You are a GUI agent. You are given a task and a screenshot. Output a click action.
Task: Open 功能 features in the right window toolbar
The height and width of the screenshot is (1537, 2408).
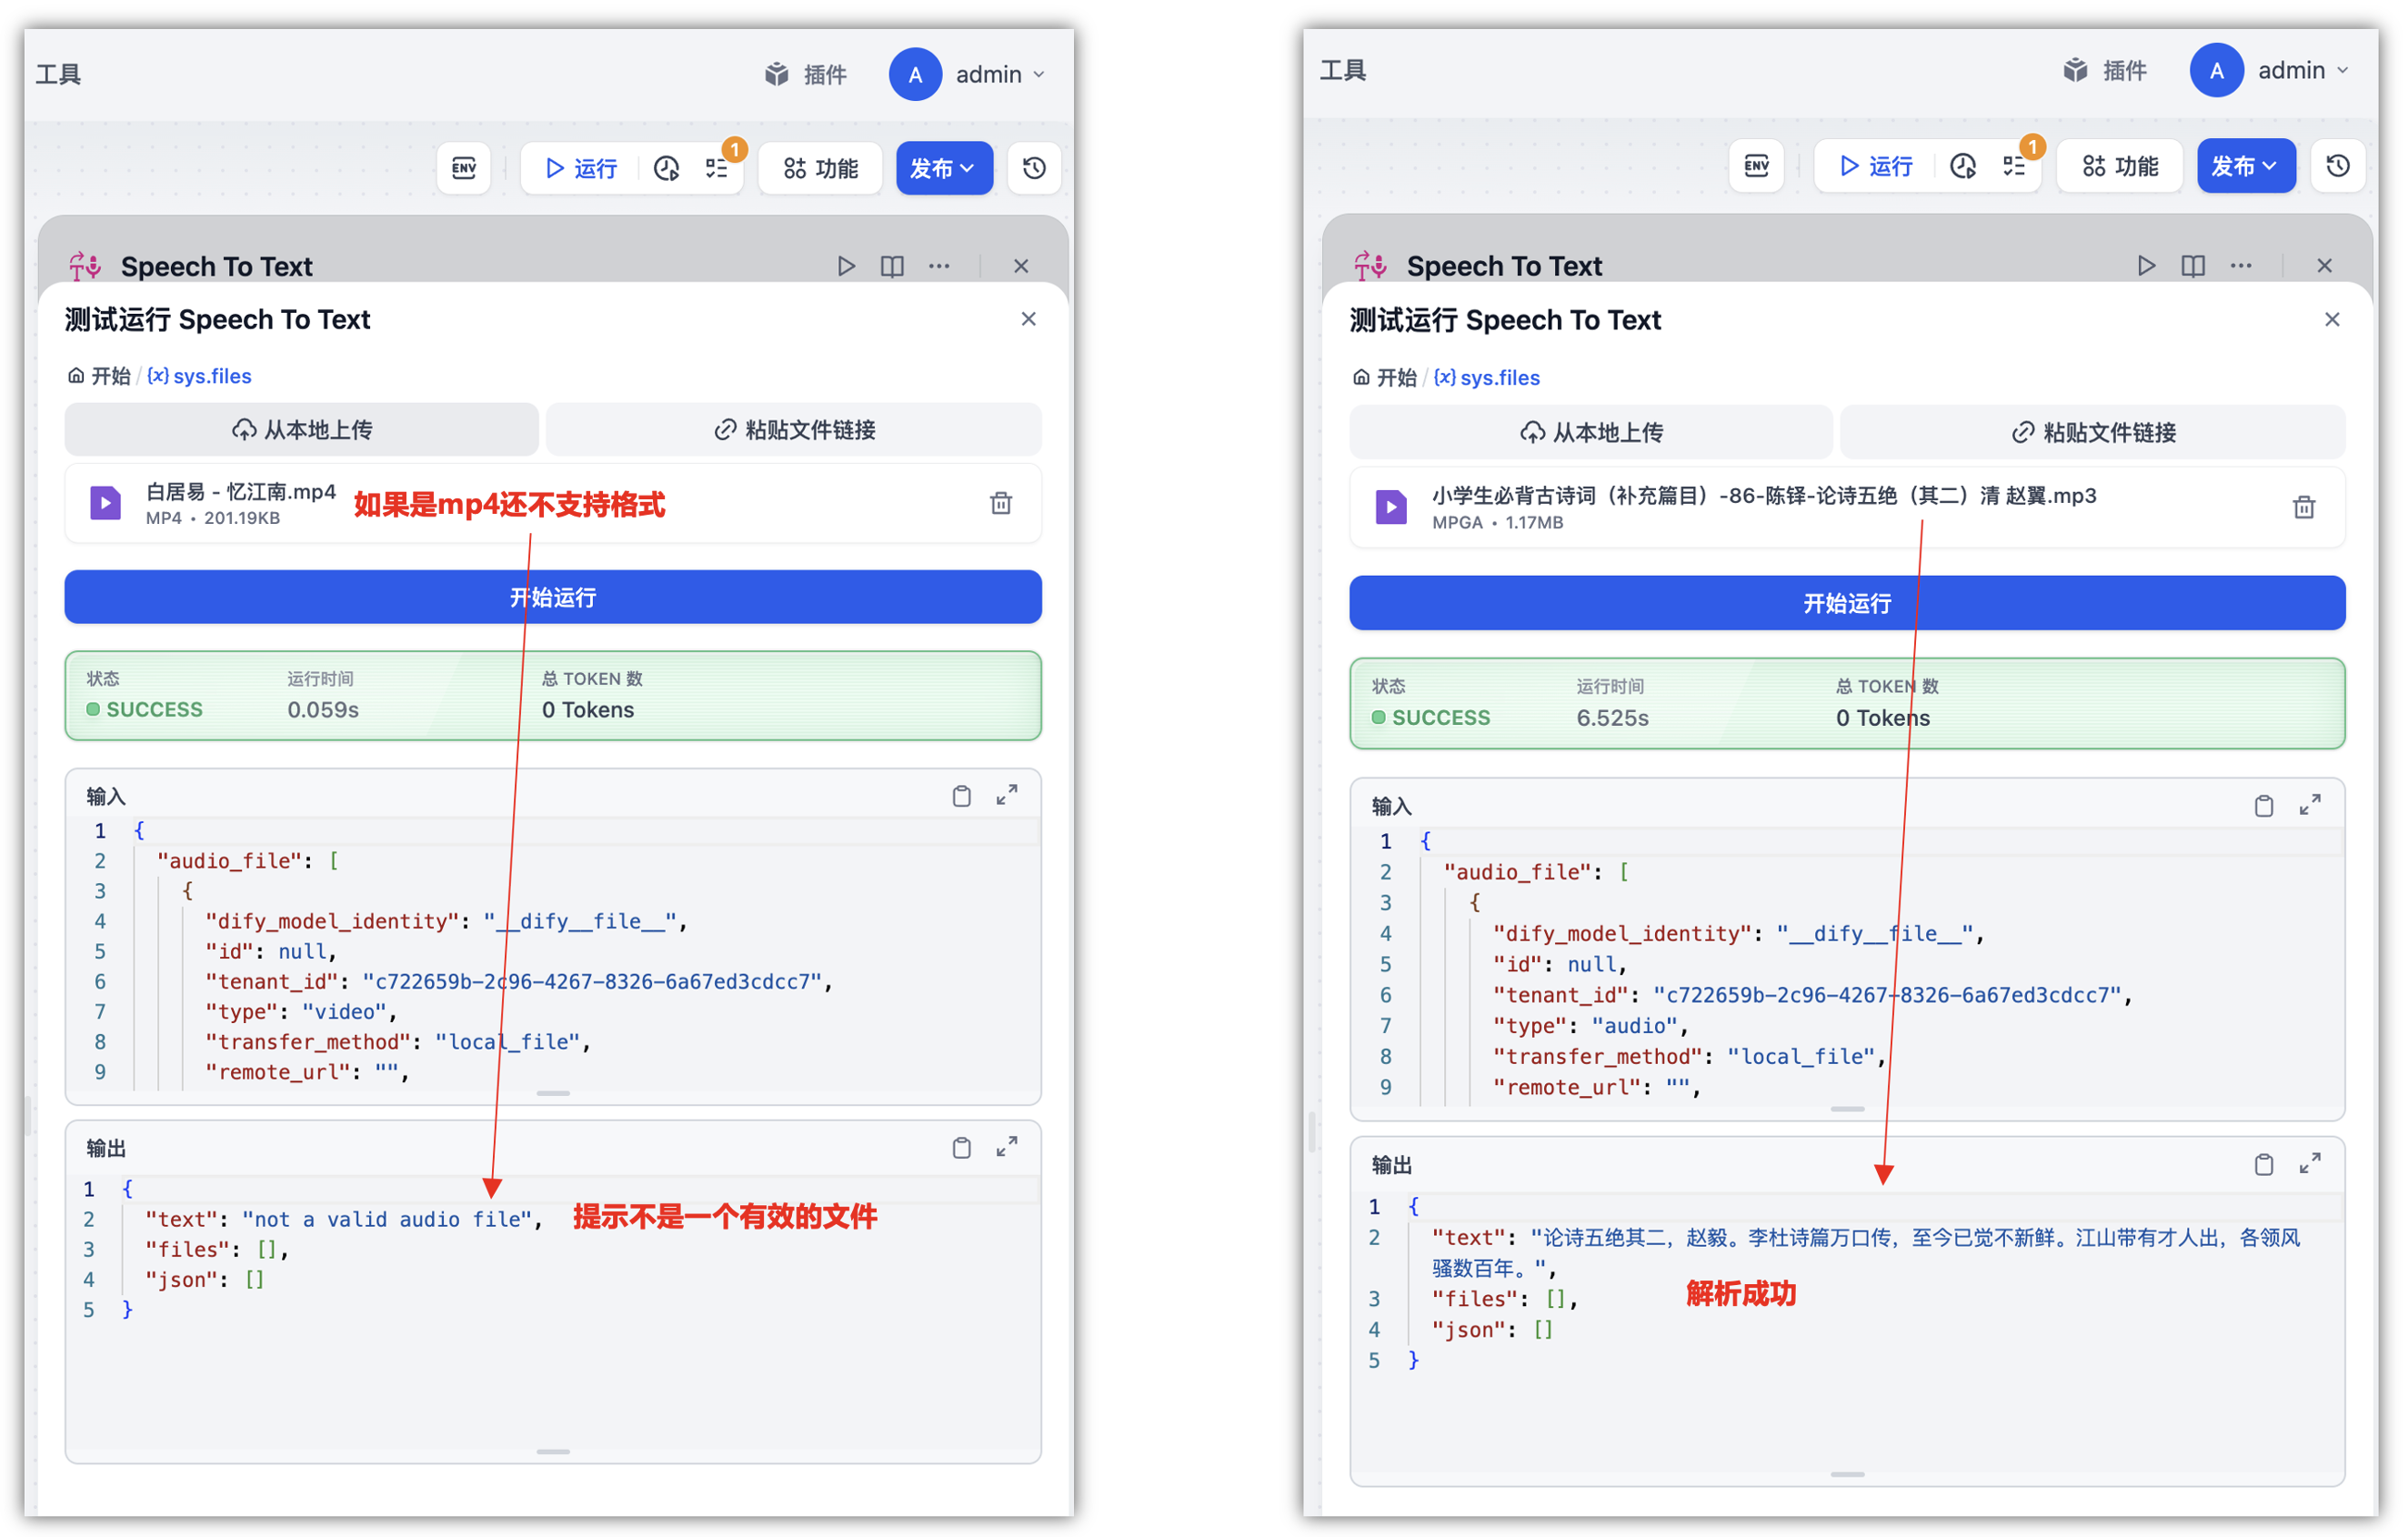(x=2120, y=166)
